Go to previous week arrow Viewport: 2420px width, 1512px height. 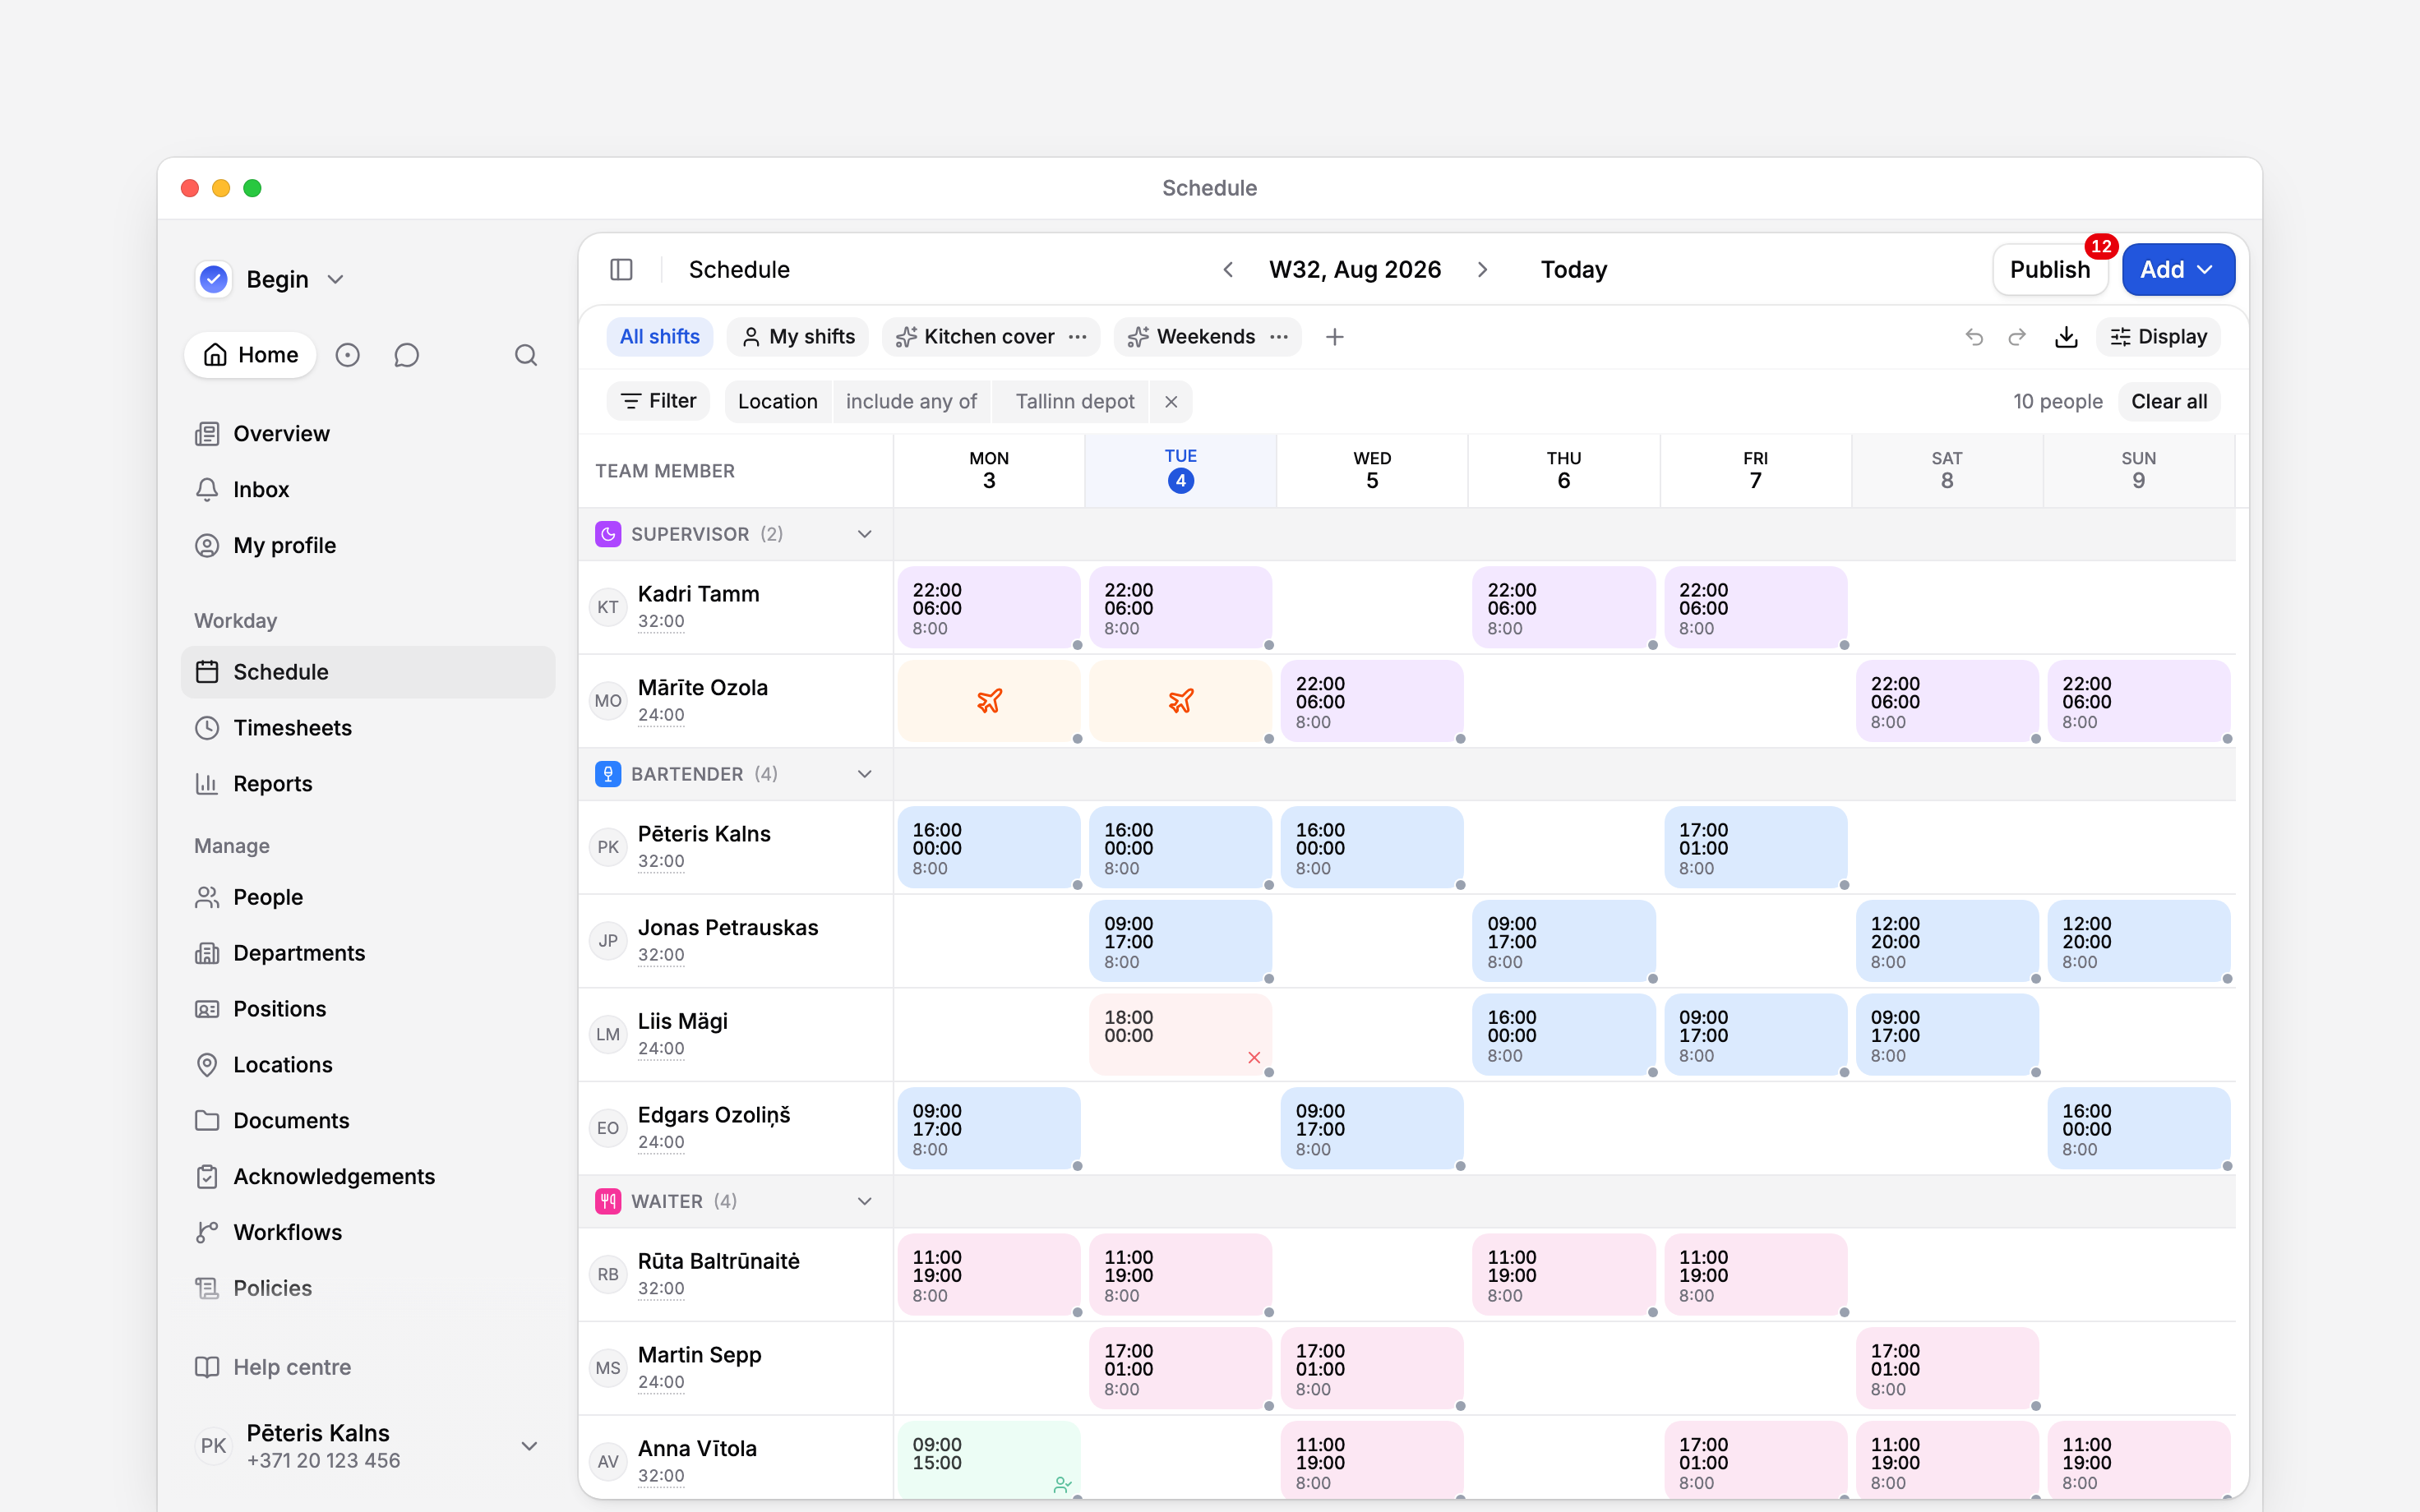pyautogui.click(x=1228, y=270)
